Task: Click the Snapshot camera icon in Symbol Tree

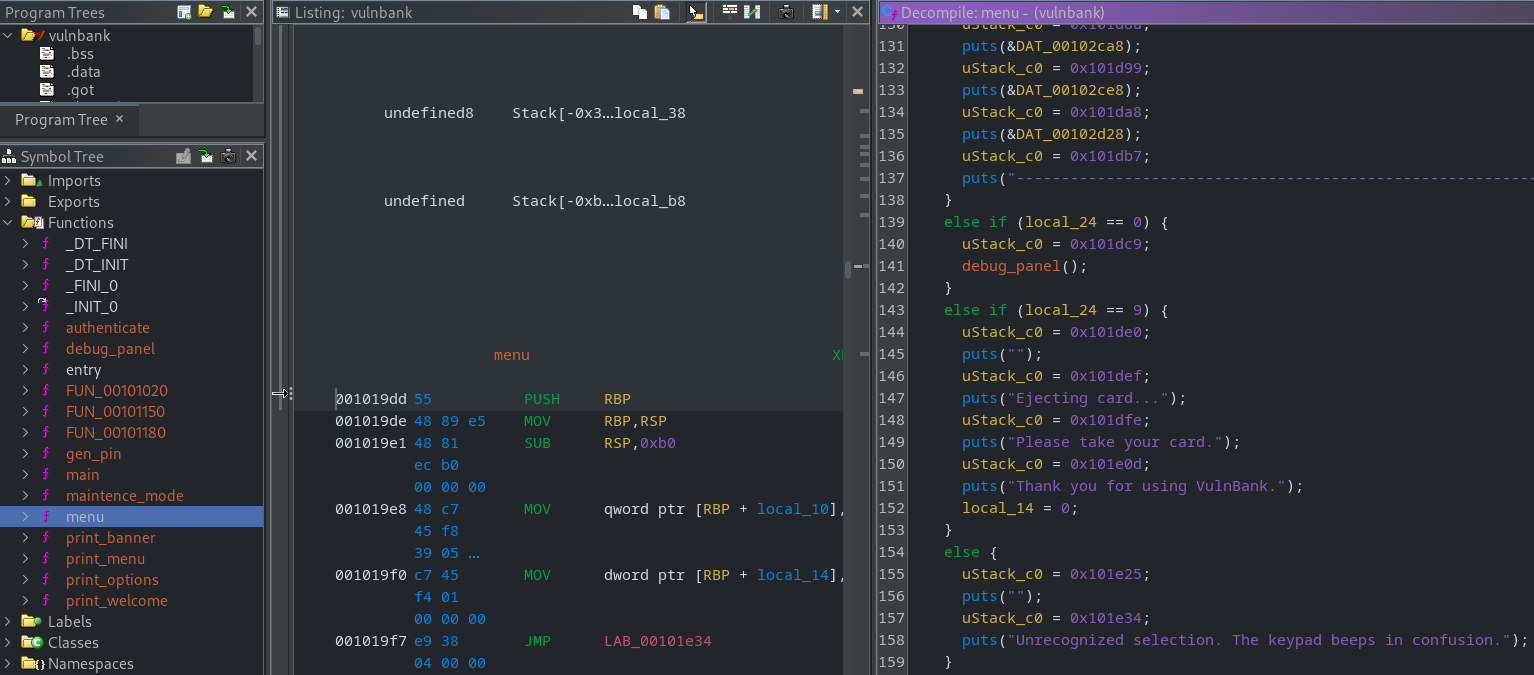Action: pyautogui.click(x=227, y=156)
